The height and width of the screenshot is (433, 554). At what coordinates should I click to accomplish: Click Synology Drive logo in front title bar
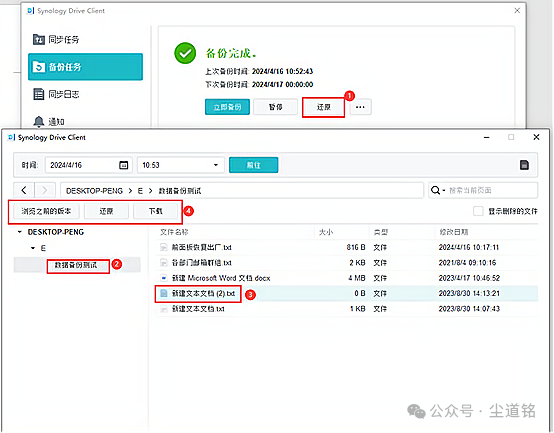tap(11, 137)
